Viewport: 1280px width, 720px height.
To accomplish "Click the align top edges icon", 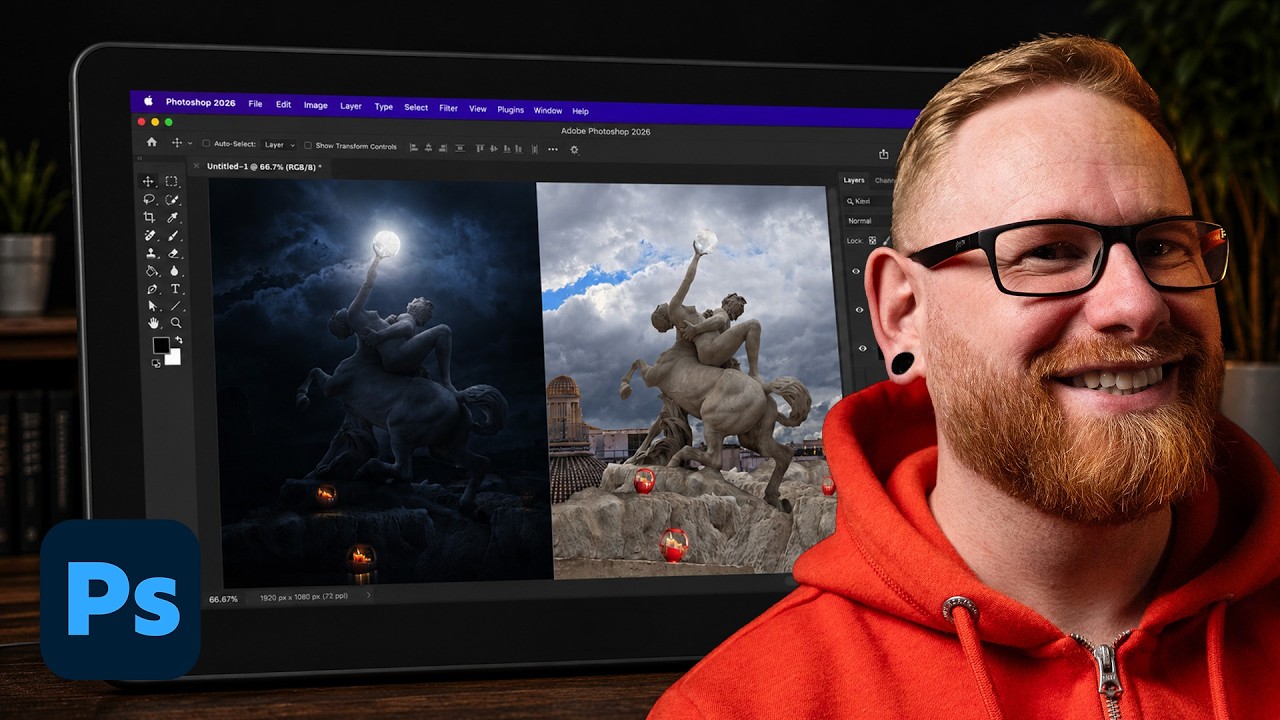I will point(480,148).
